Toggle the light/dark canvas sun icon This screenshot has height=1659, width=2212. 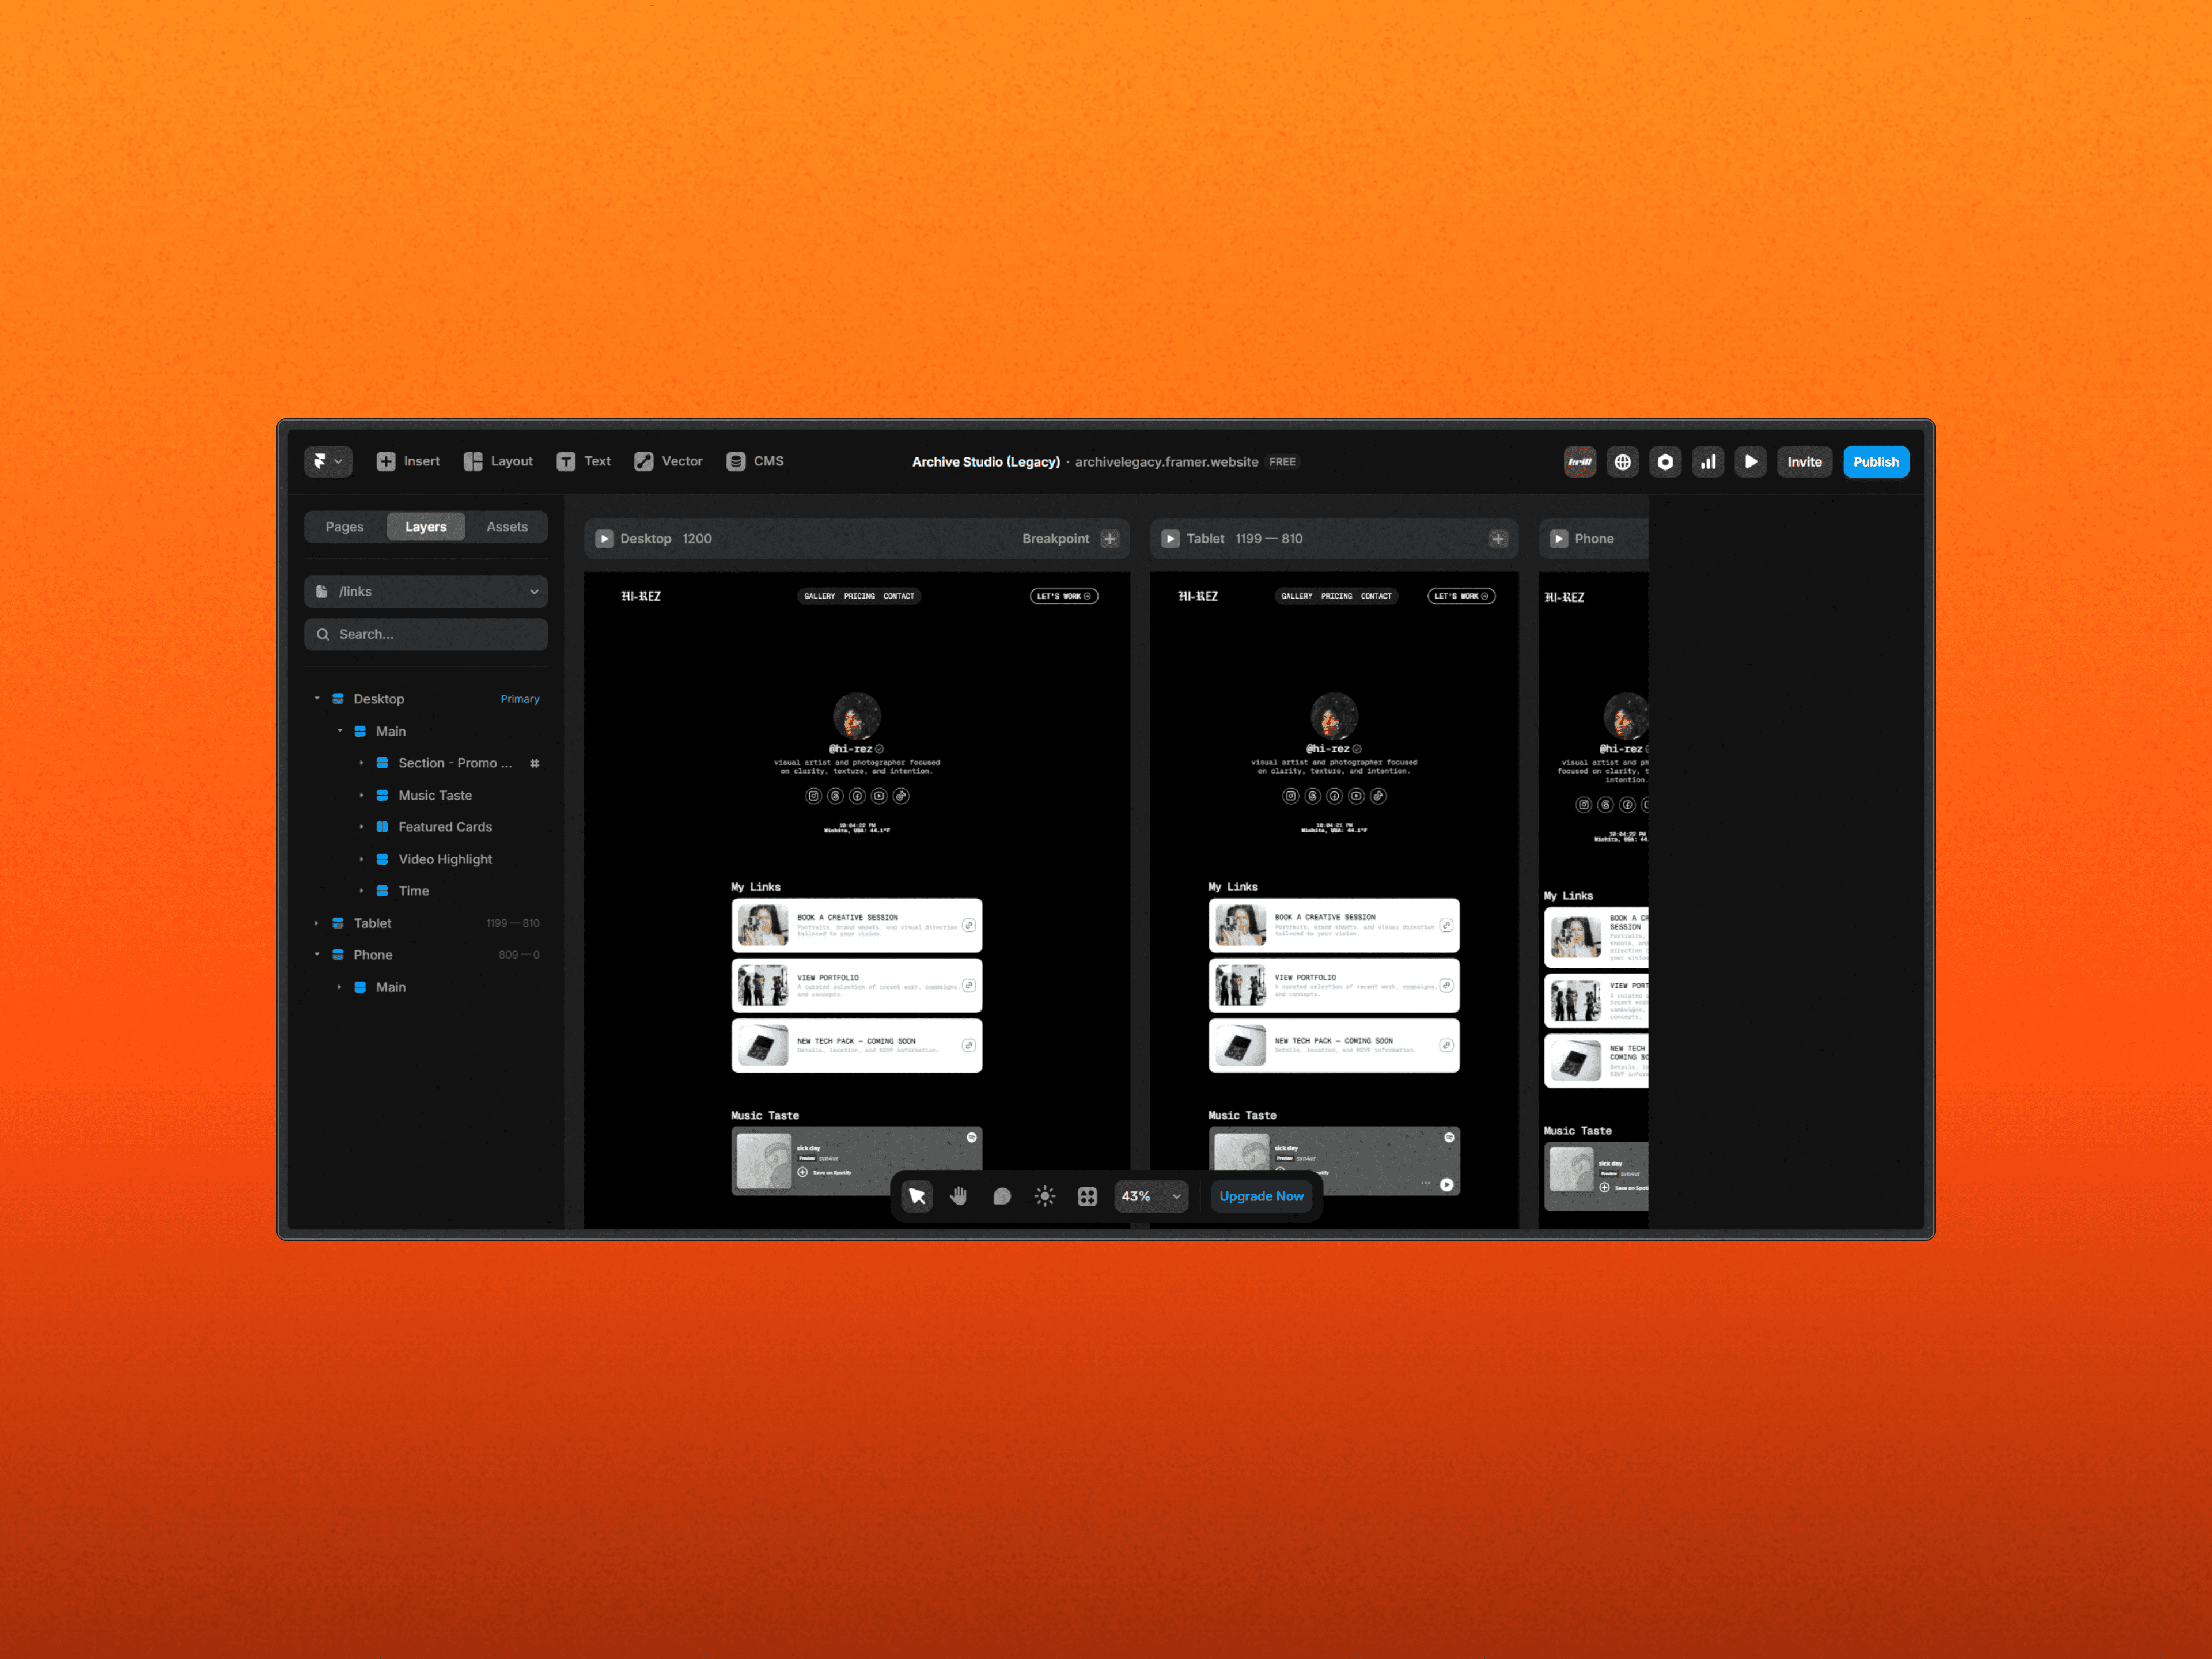pyautogui.click(x=1045, y=1196)
